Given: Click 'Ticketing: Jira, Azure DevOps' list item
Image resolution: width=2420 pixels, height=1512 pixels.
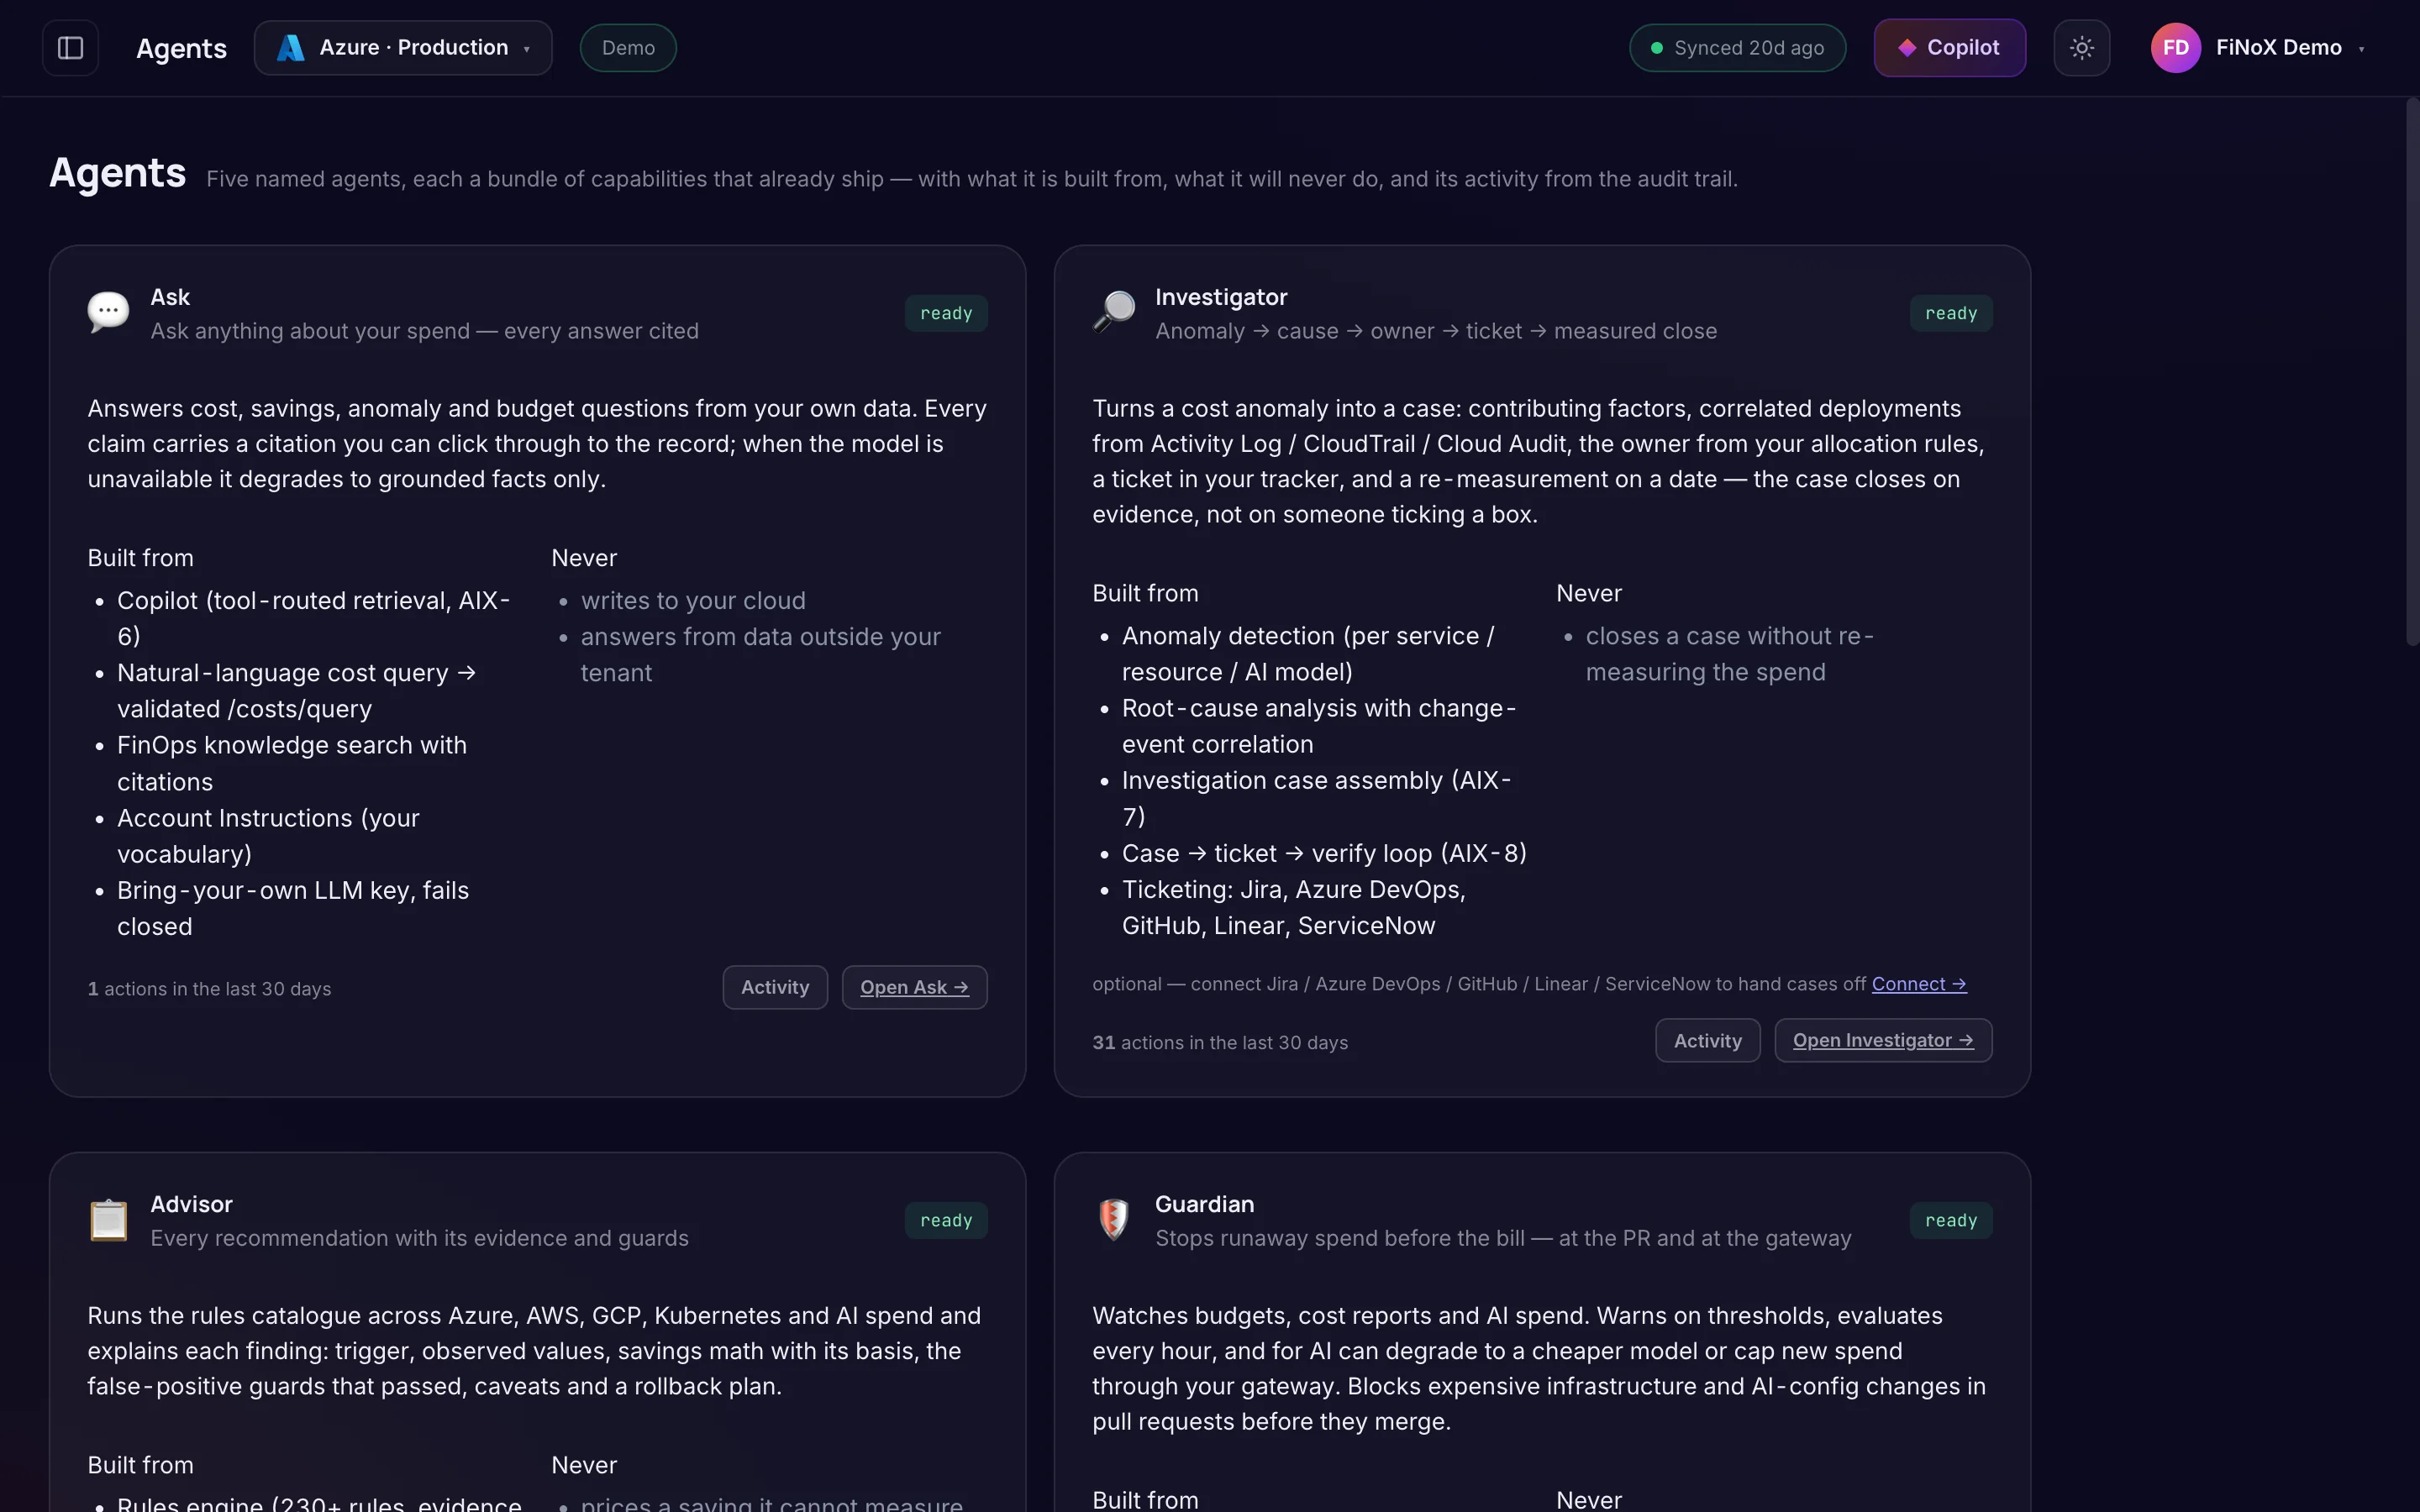Looking at the screenshot, I should pos(1293,907).
